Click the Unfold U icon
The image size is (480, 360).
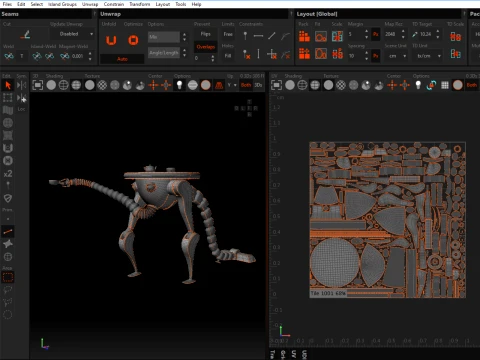111,40
